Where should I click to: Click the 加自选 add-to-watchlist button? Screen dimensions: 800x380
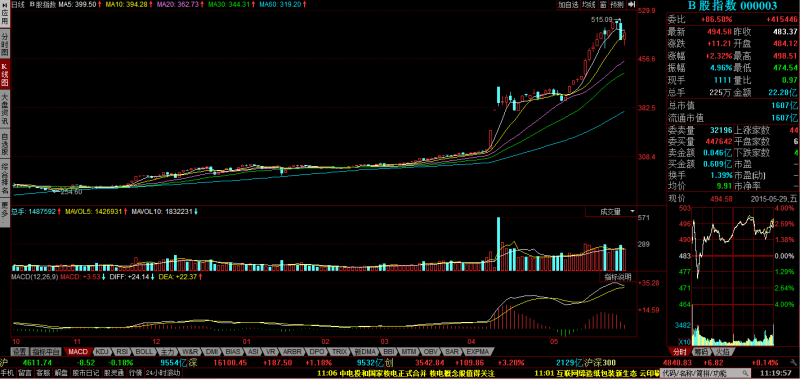[568, 5]
